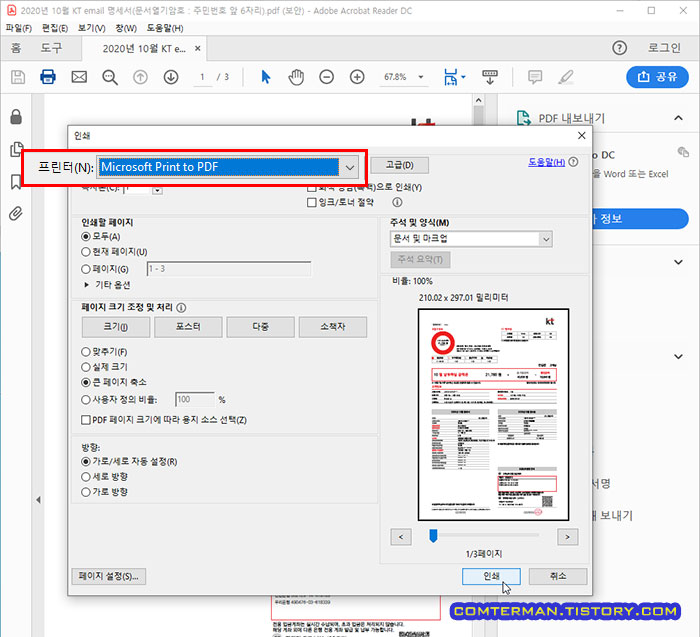
Task: Select the All pages radio button
Action: (x=86, y=237)
